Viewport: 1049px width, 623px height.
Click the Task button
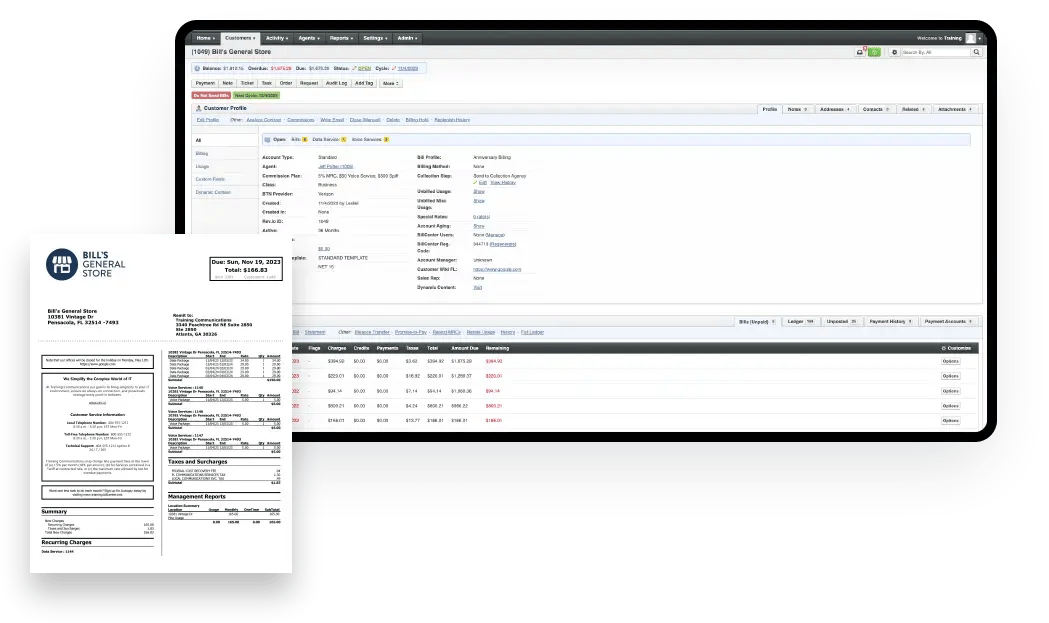267,84
